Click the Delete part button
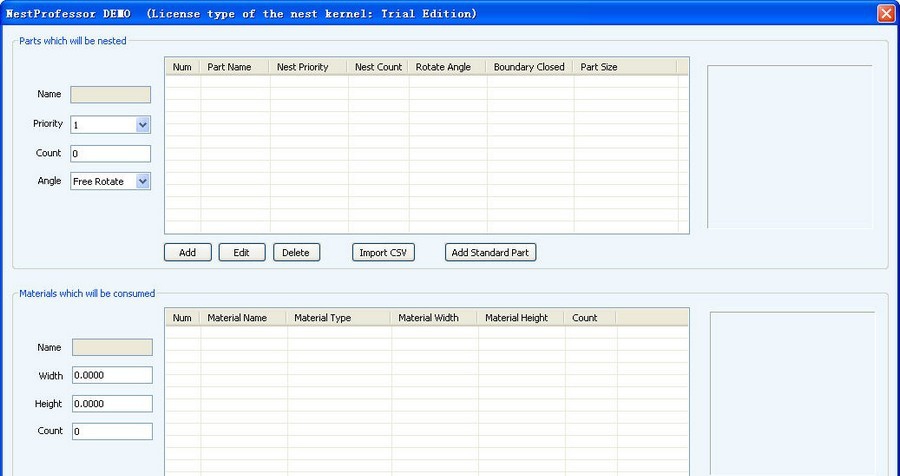 pos(296,253)
